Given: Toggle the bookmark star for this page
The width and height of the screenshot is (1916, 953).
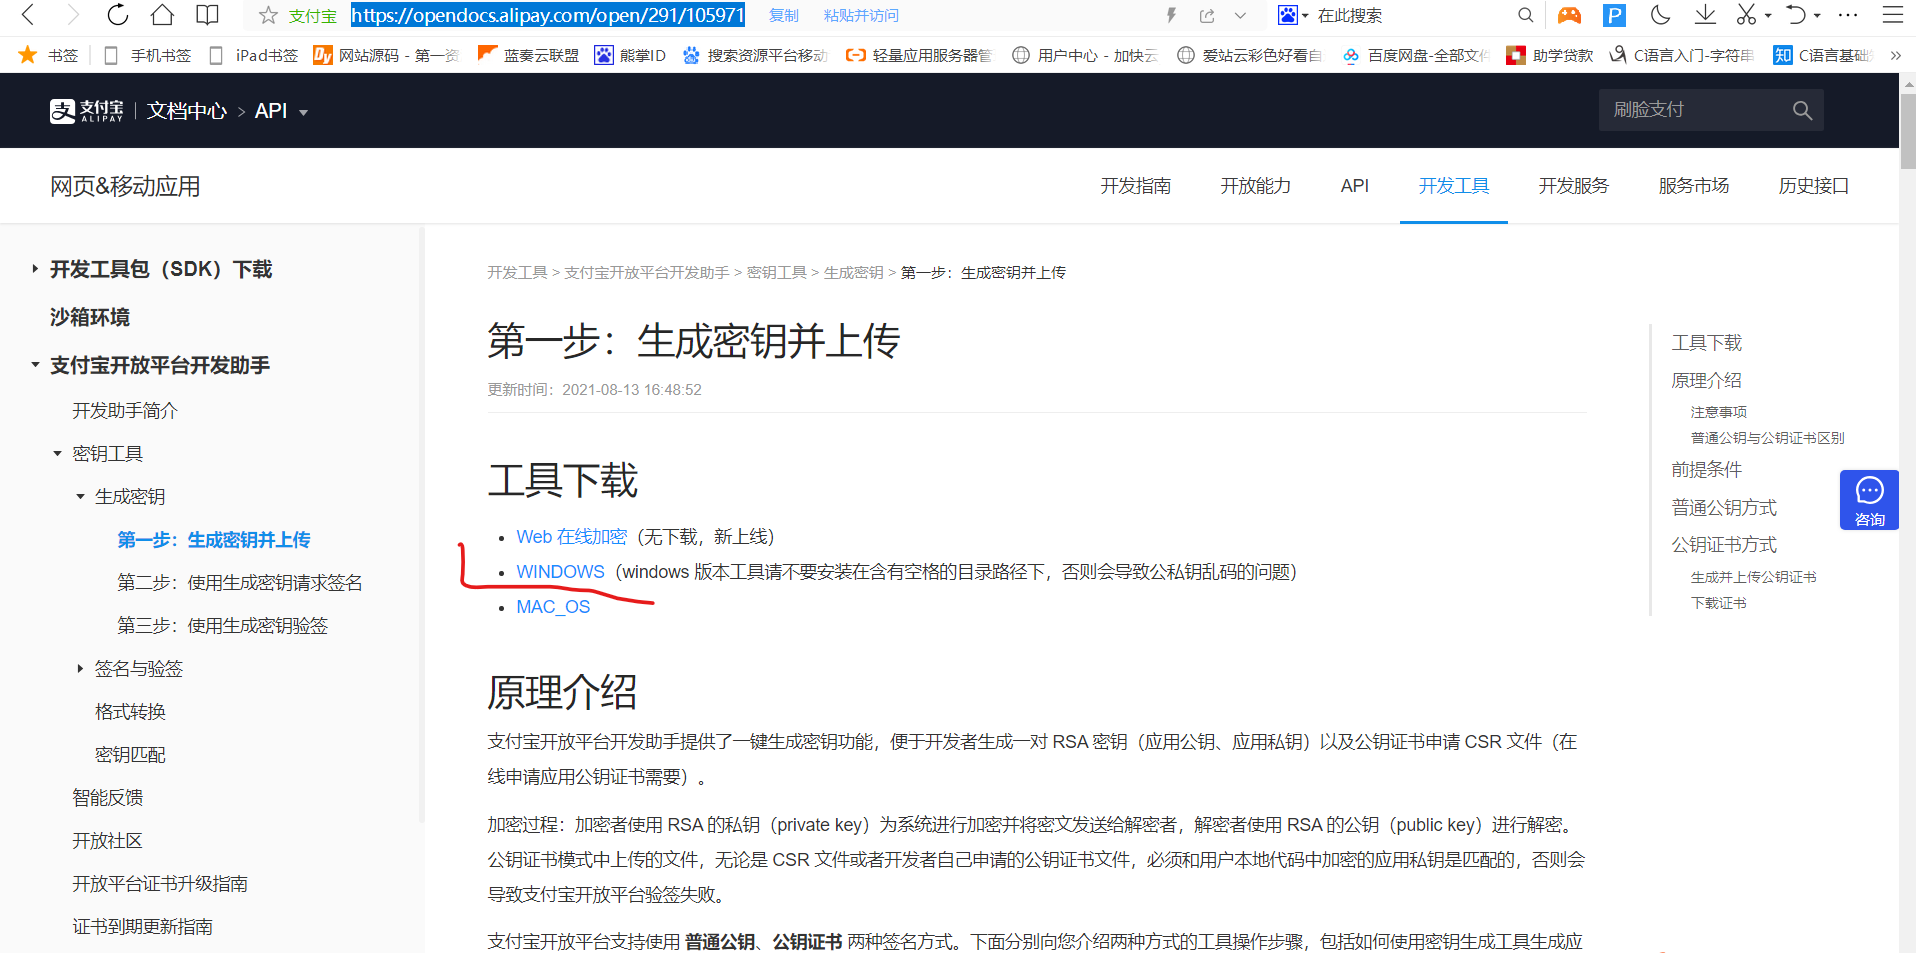Looking at the screenshot, I should point(267,15).
